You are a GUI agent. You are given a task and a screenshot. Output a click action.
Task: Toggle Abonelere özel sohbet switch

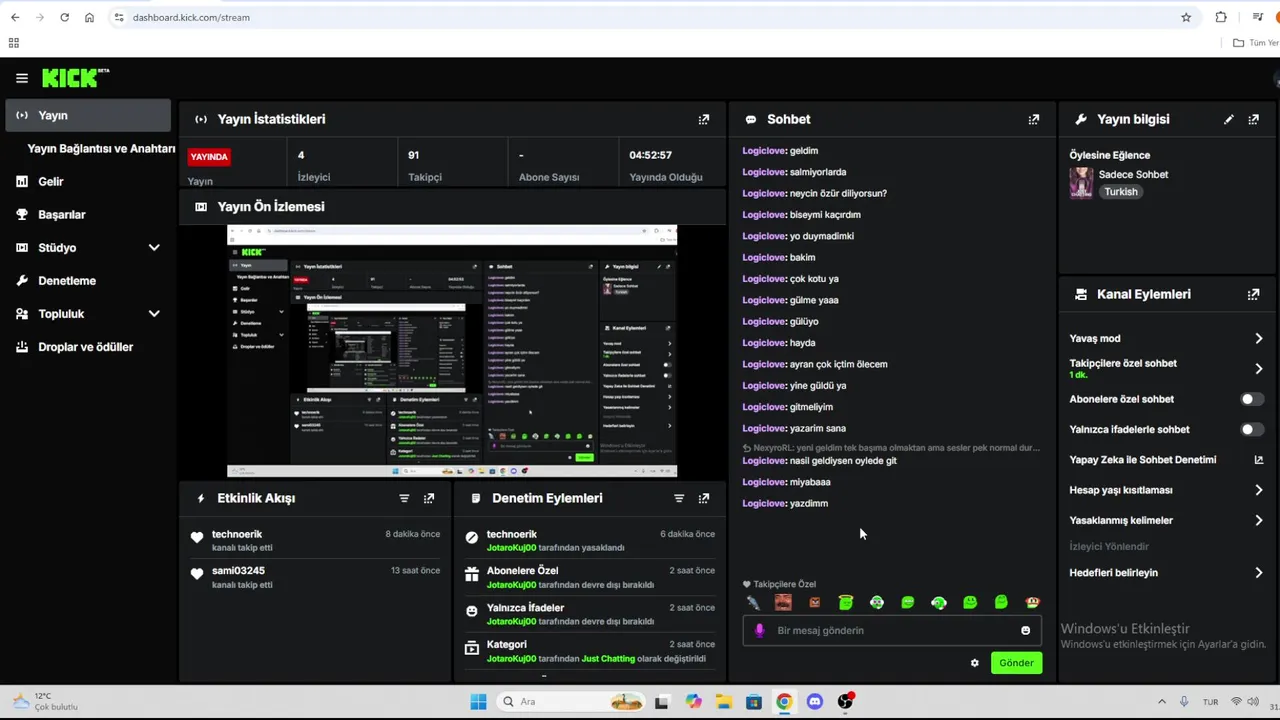pos(1252,399)
